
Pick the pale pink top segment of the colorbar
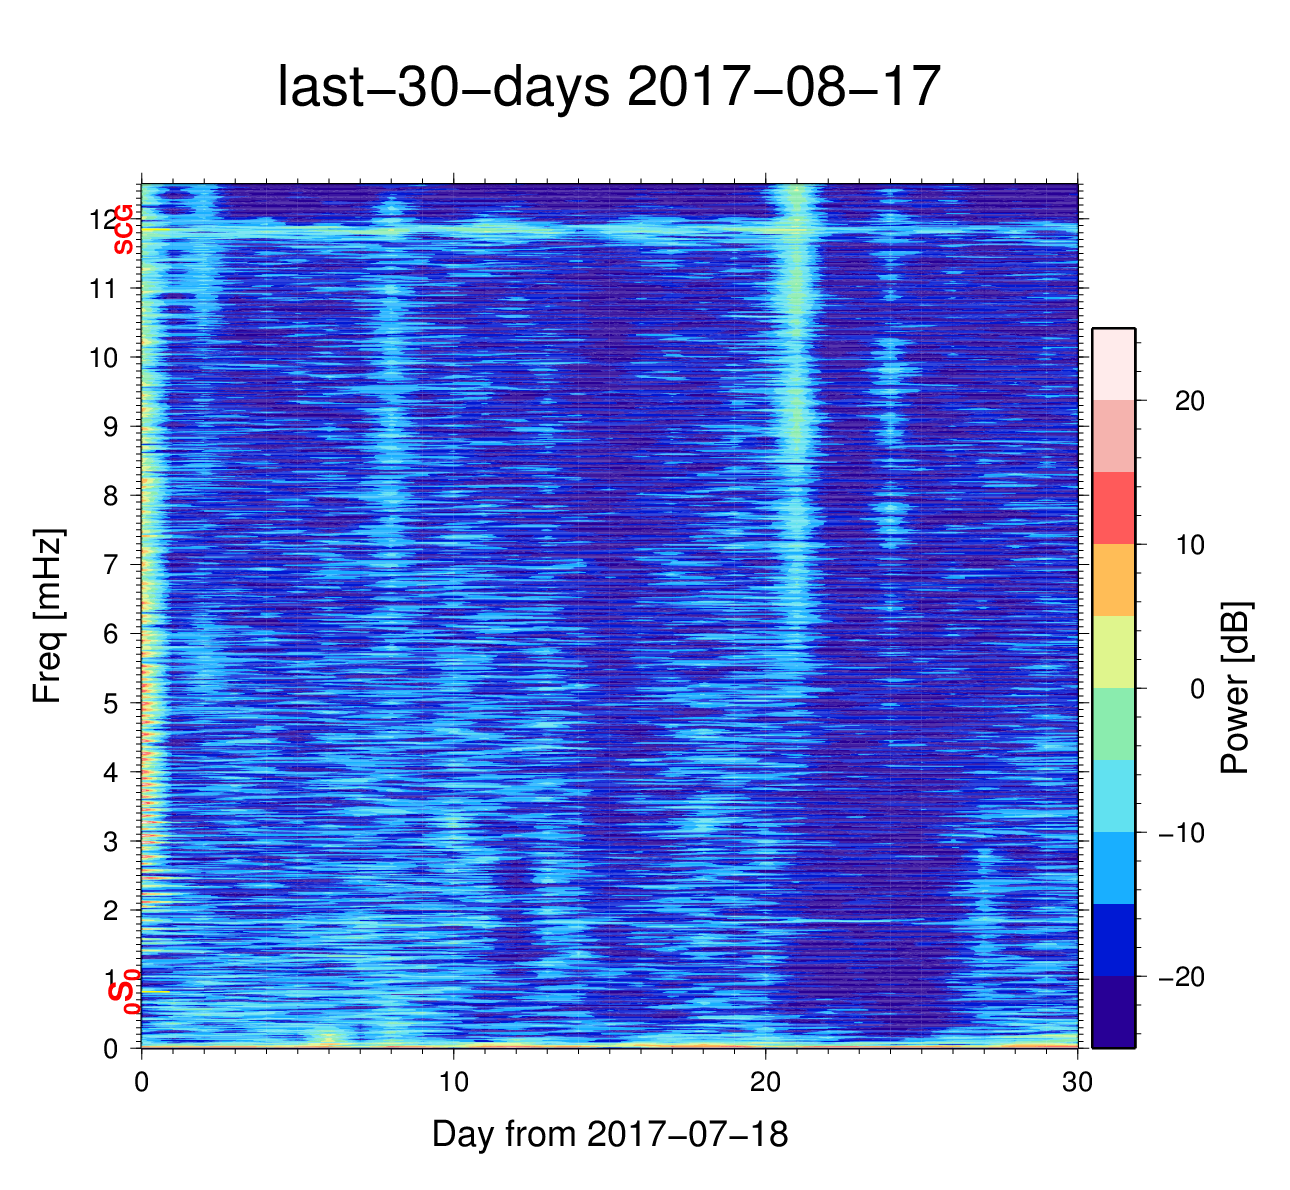coord(1113,364)
